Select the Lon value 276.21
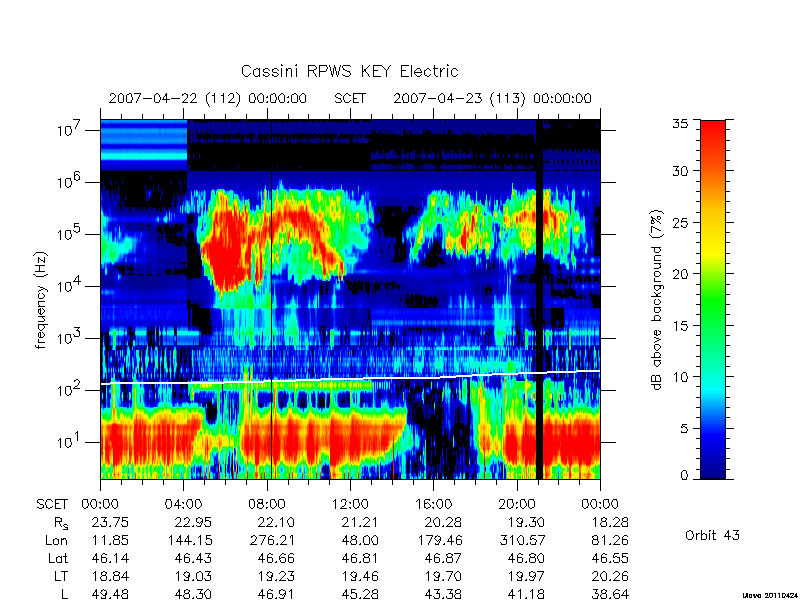Image resolution: width=800 pixels, height=600 pixels. (272, 540)
